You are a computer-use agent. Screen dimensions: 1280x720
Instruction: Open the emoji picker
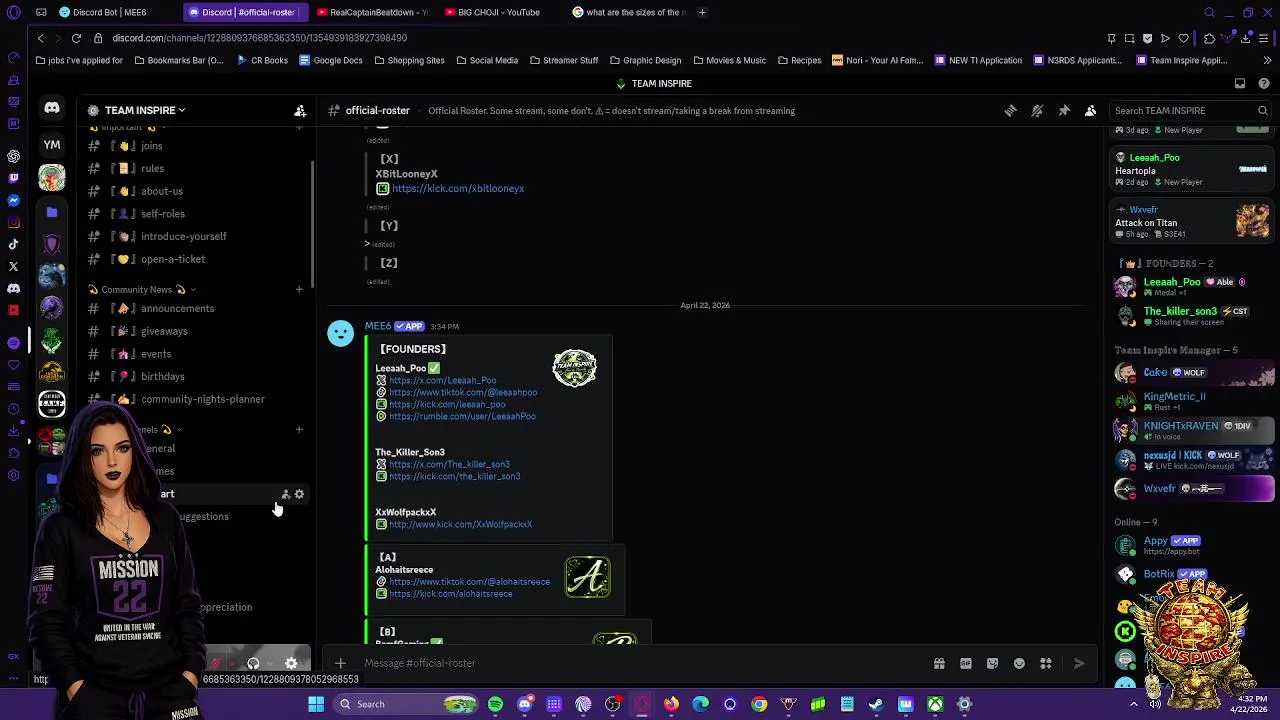(x=1019, y=663)
